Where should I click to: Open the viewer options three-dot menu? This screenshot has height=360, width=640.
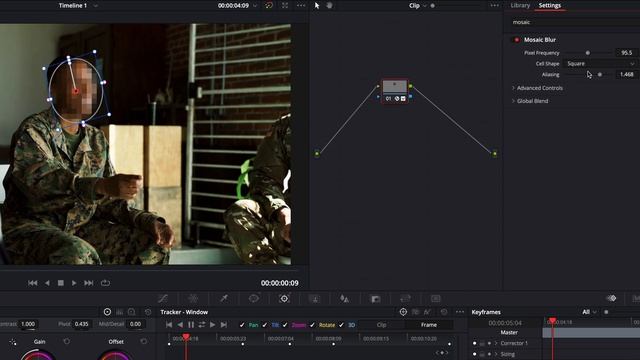[x=301, y=5]
